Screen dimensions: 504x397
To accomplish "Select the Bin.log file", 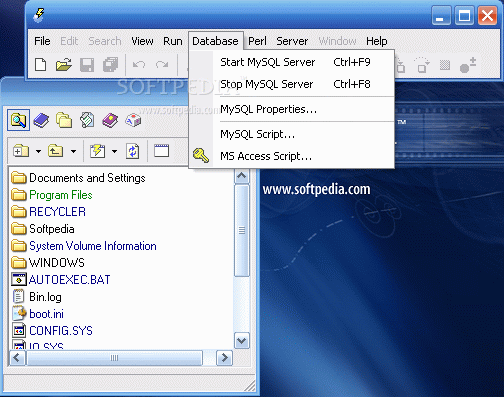I will coord(37,297).
